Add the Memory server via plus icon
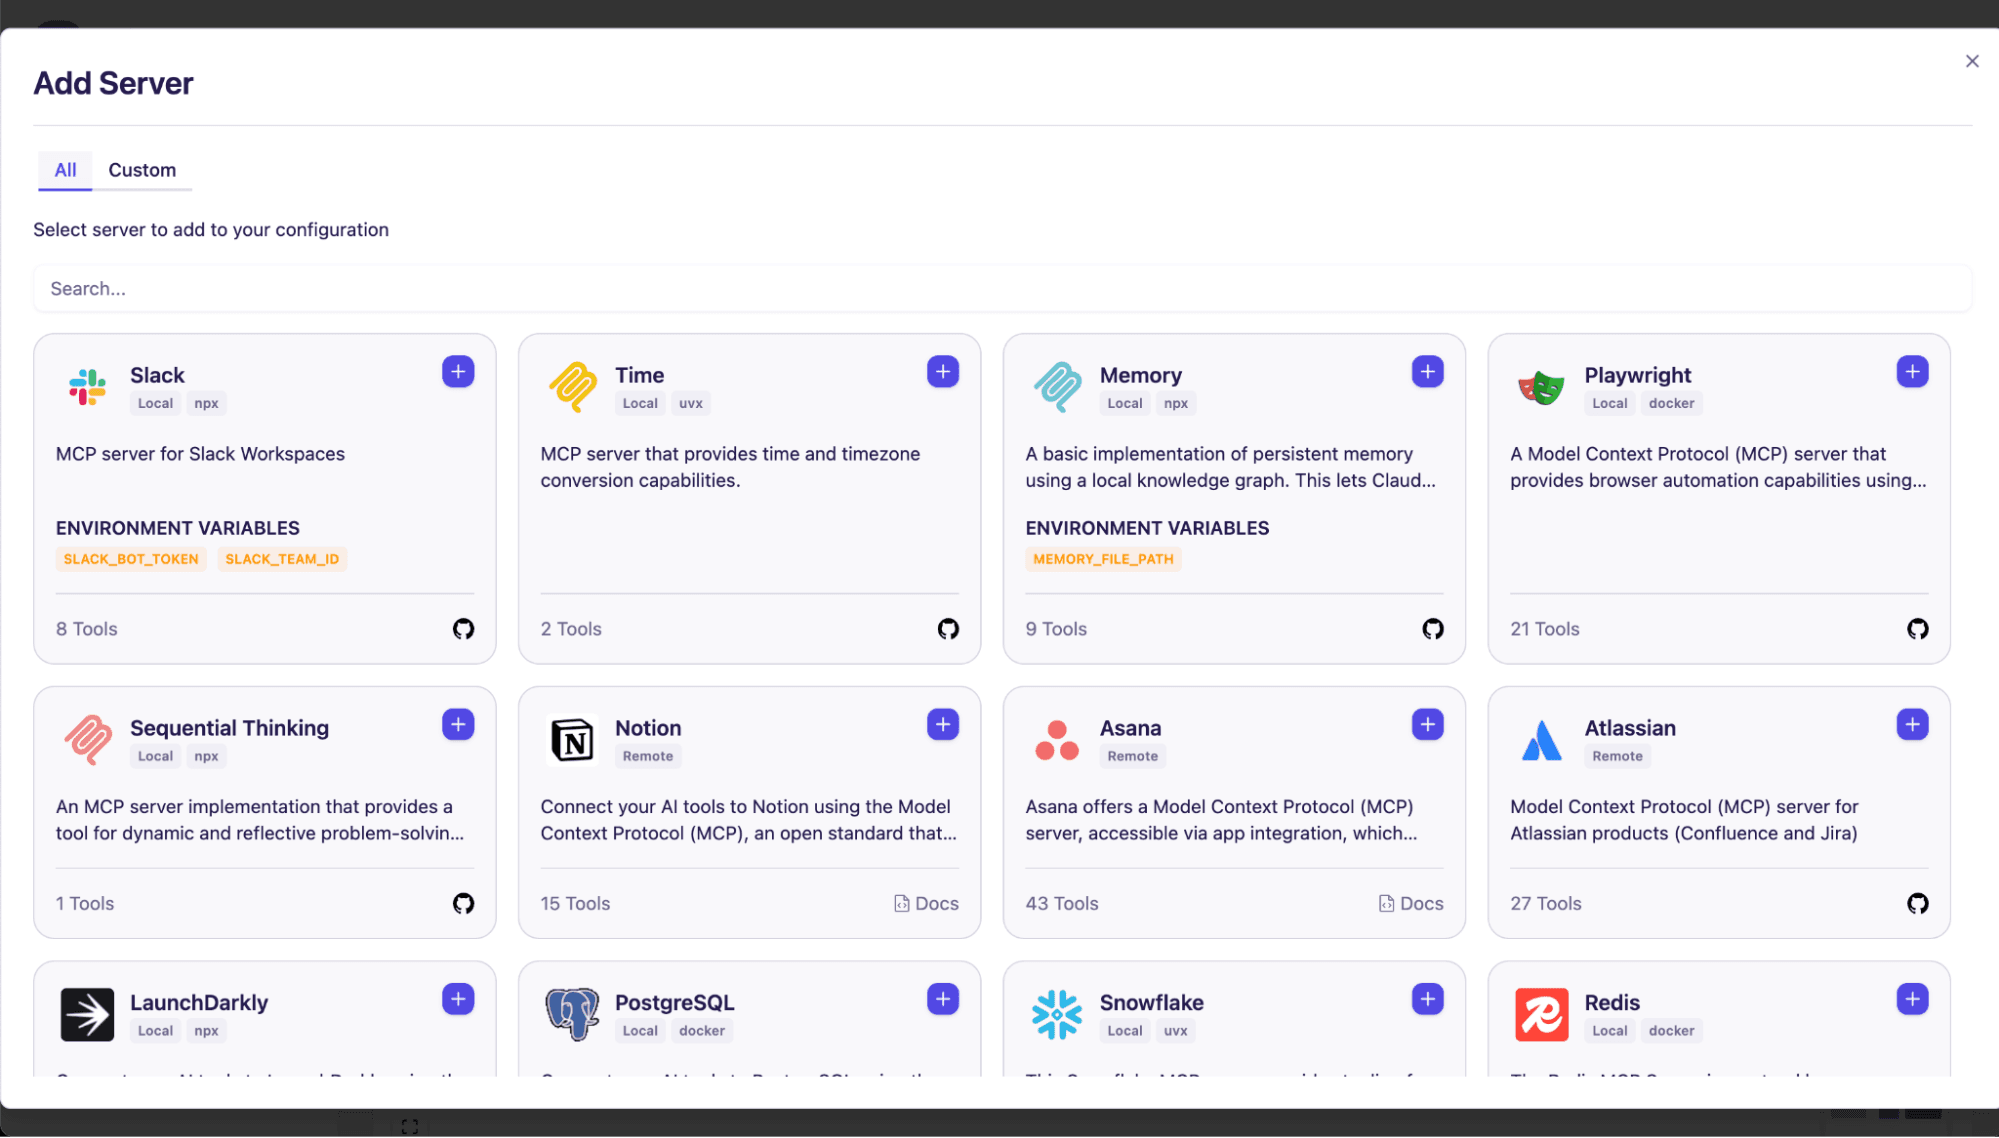1999x1138 pixels. click(x=1427, y=372)
